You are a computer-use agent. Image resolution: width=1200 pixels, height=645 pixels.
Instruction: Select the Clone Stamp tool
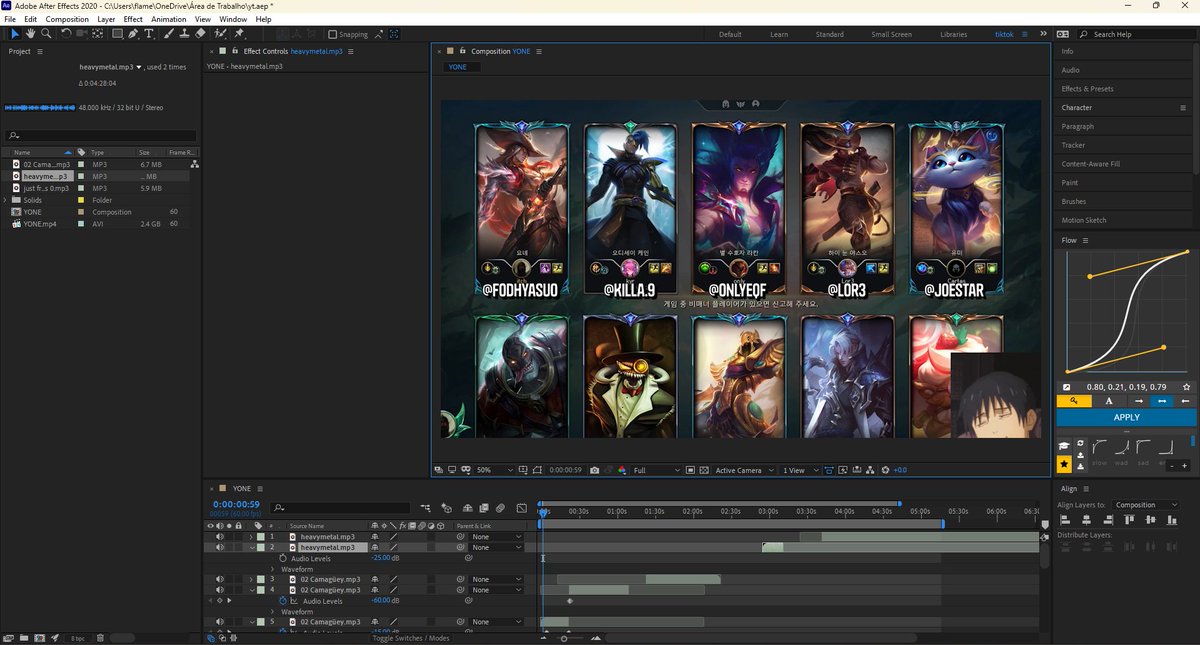point(185,33)
